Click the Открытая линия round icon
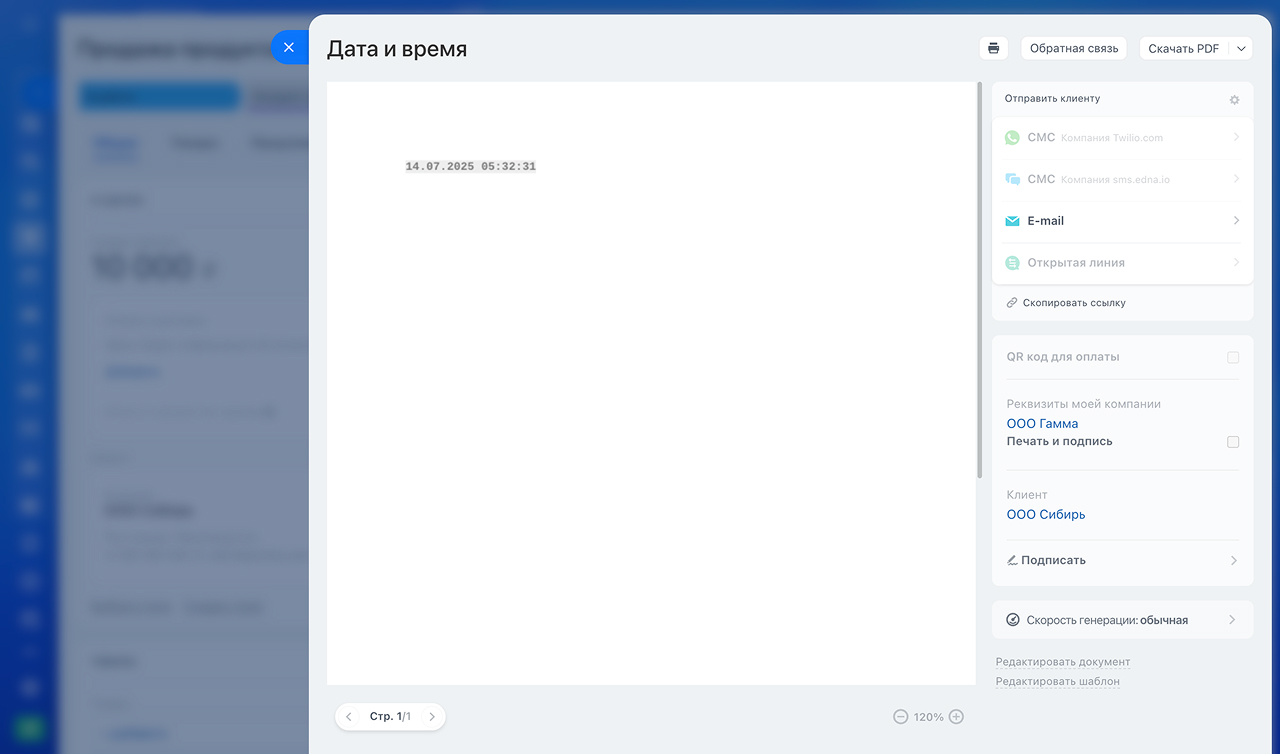 1012,263
